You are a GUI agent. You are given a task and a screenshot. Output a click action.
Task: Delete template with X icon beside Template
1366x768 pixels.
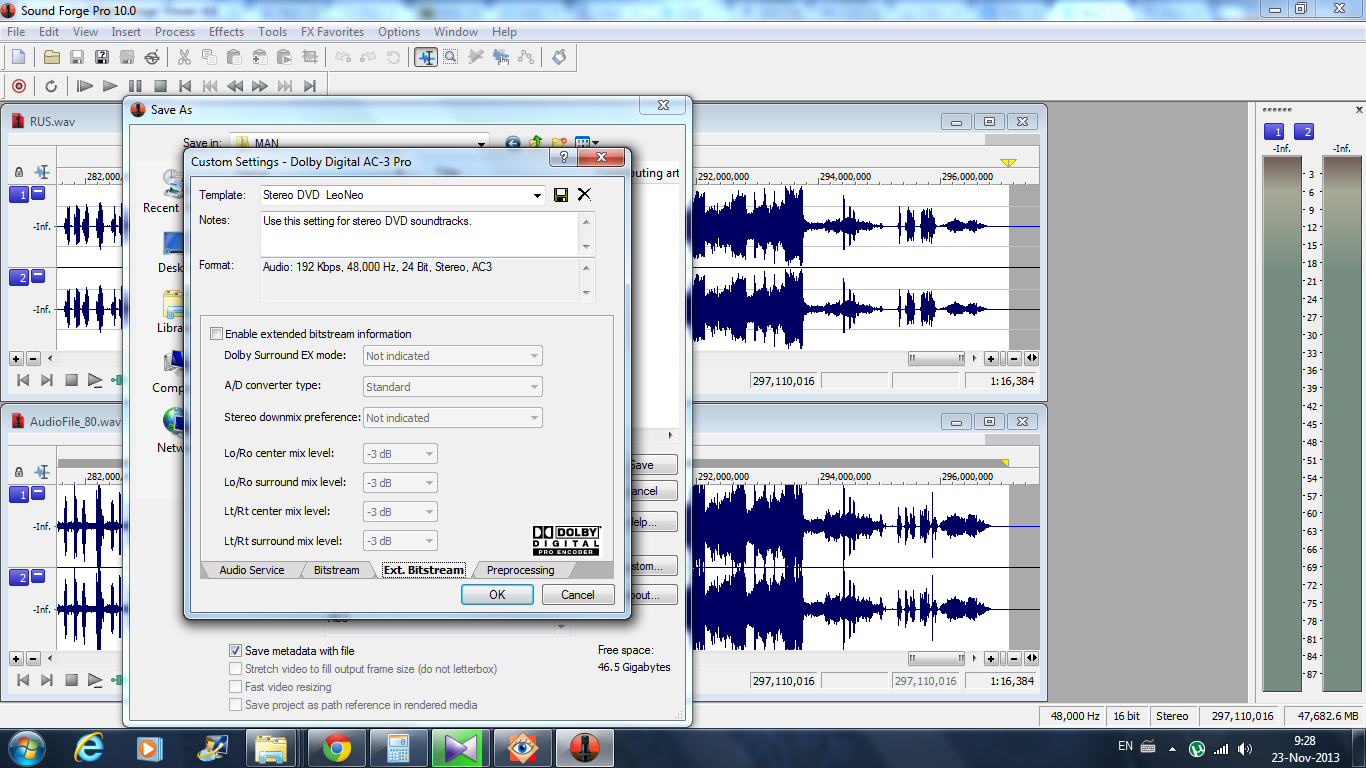tap(584, 195)
